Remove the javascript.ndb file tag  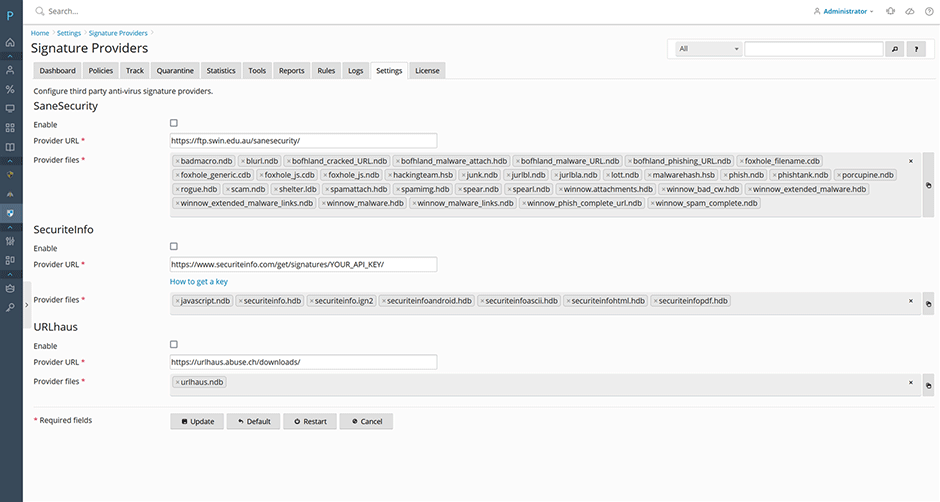click(x=177, y=301)
